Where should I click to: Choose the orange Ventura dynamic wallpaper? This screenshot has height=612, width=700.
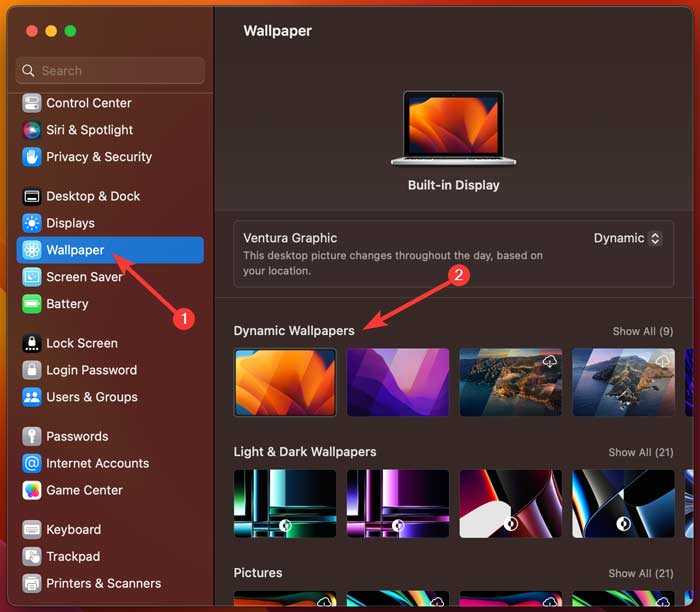pos(285,382)
